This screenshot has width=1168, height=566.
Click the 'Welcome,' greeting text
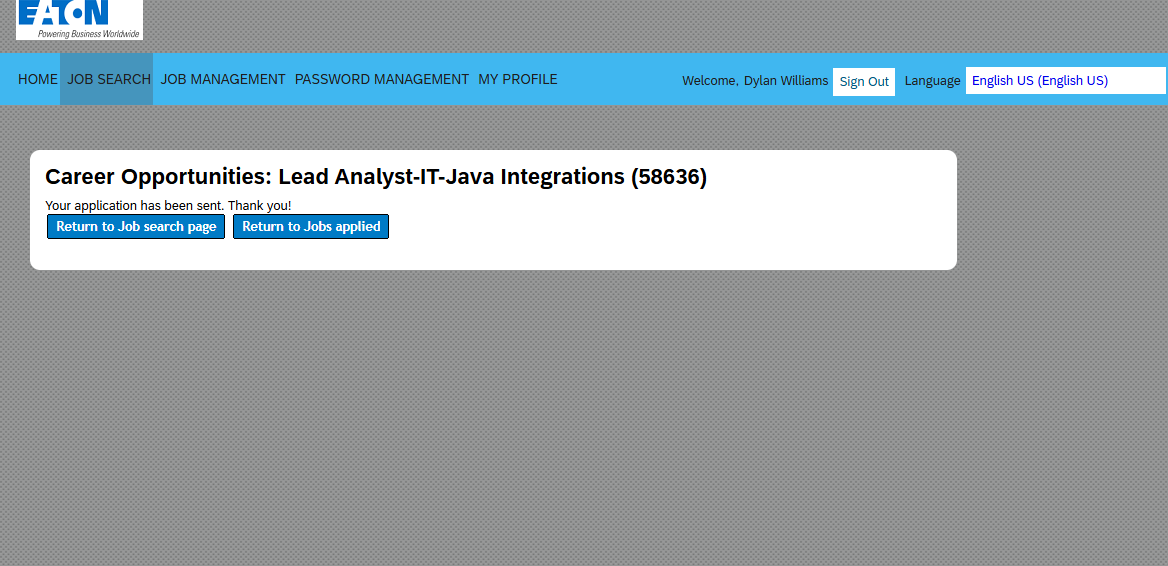[710, 81]
